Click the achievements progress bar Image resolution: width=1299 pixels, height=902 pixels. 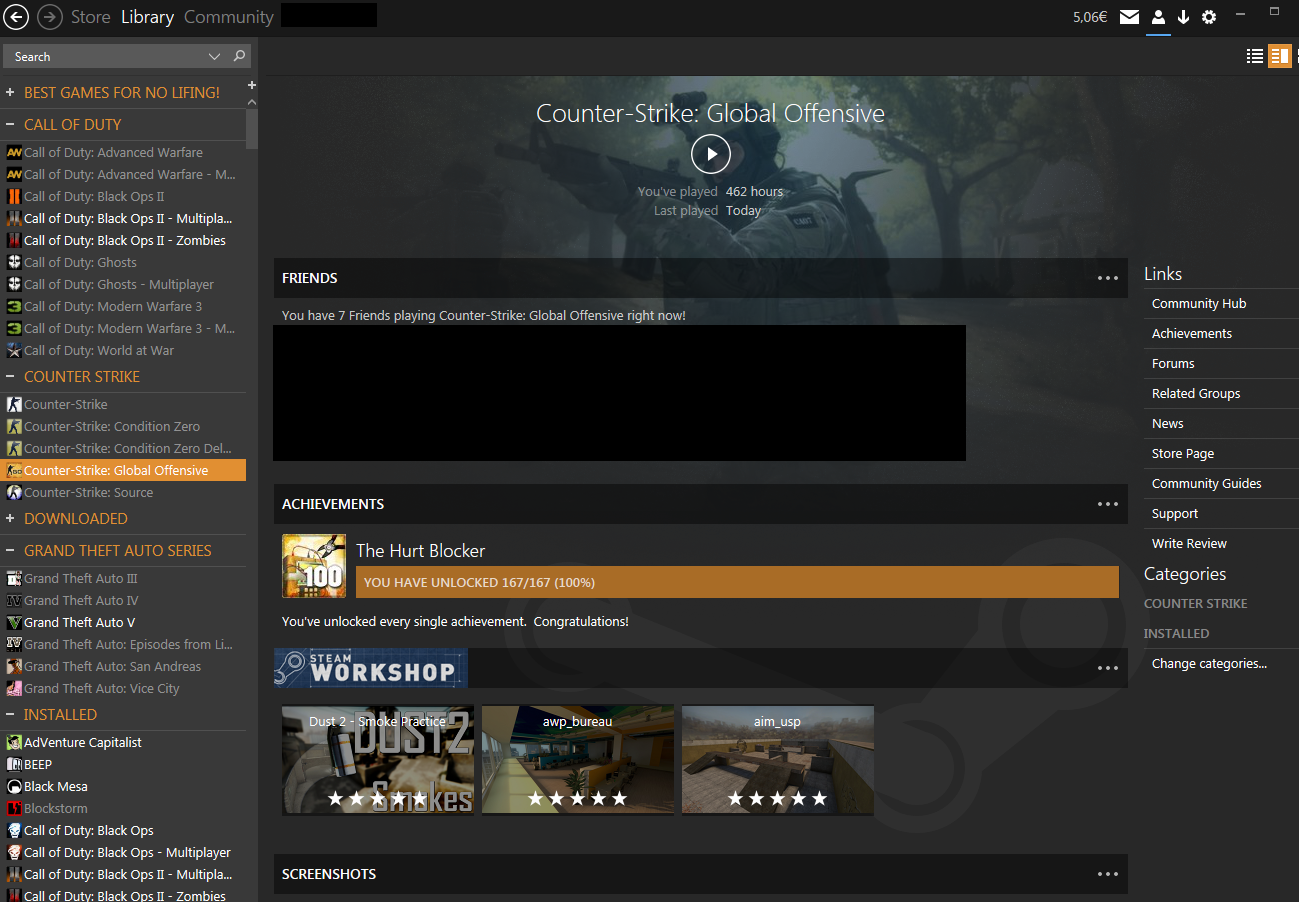pos(737,582)
